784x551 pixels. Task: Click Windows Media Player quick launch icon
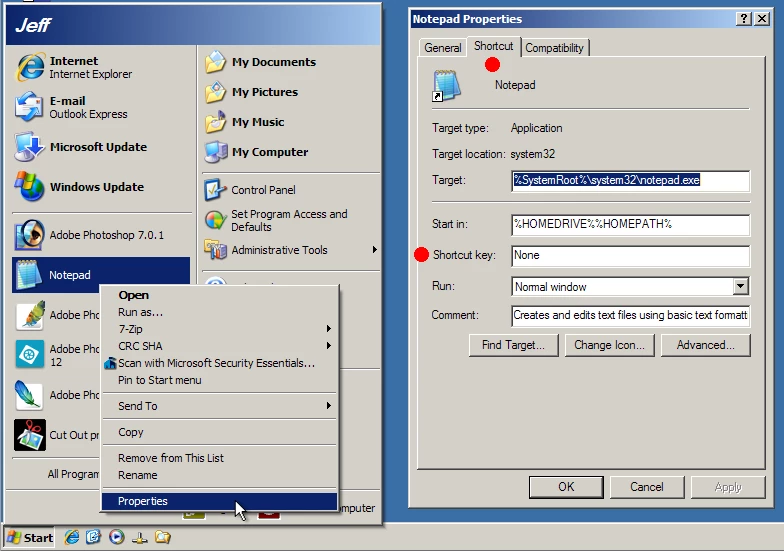point(116,537)
